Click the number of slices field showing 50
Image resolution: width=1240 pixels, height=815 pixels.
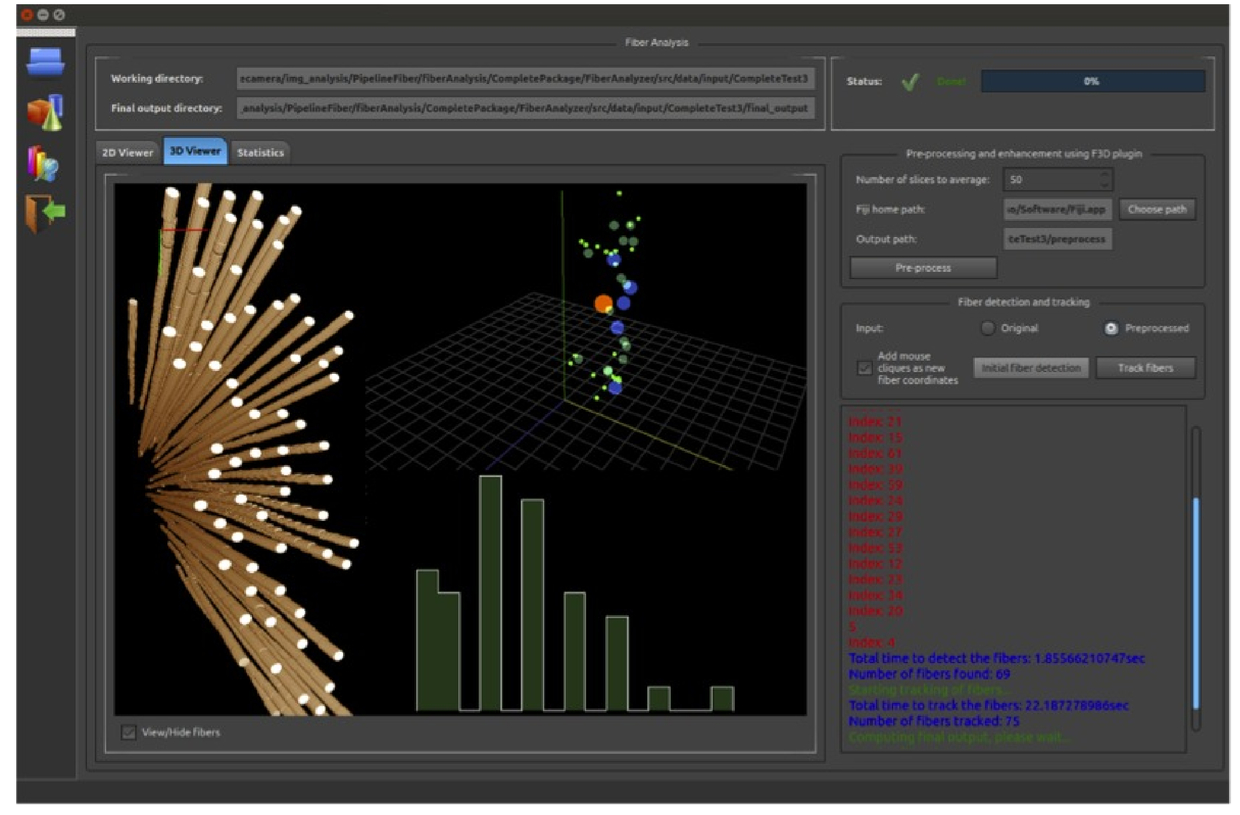coord(1050,180)
